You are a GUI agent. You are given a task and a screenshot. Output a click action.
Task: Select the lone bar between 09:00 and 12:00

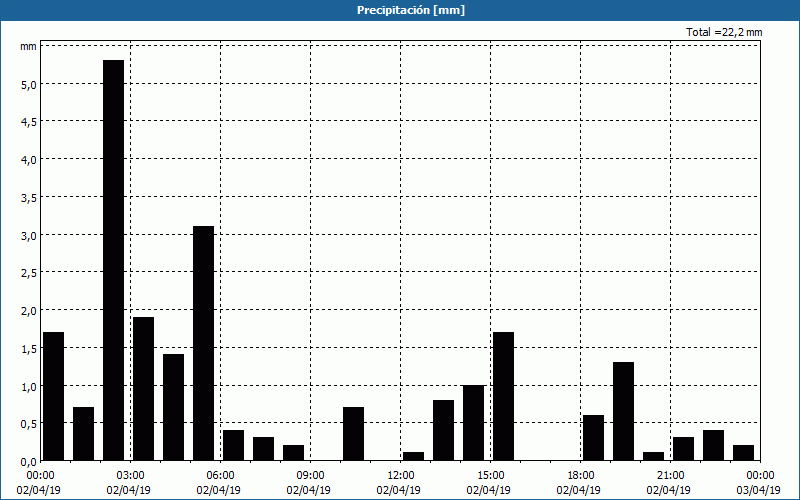pos(354,434)
